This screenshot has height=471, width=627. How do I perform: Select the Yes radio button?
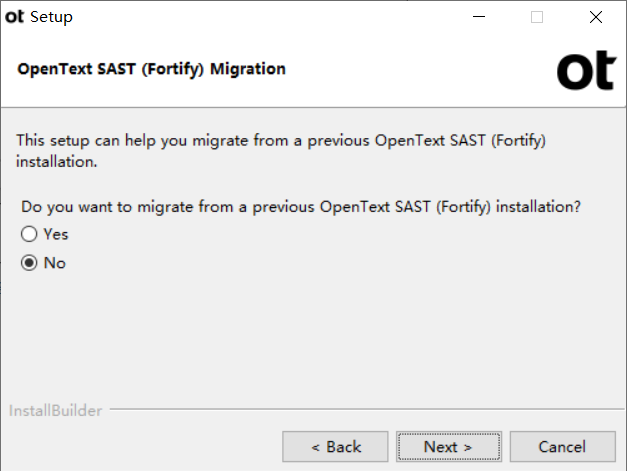[29, 234]
